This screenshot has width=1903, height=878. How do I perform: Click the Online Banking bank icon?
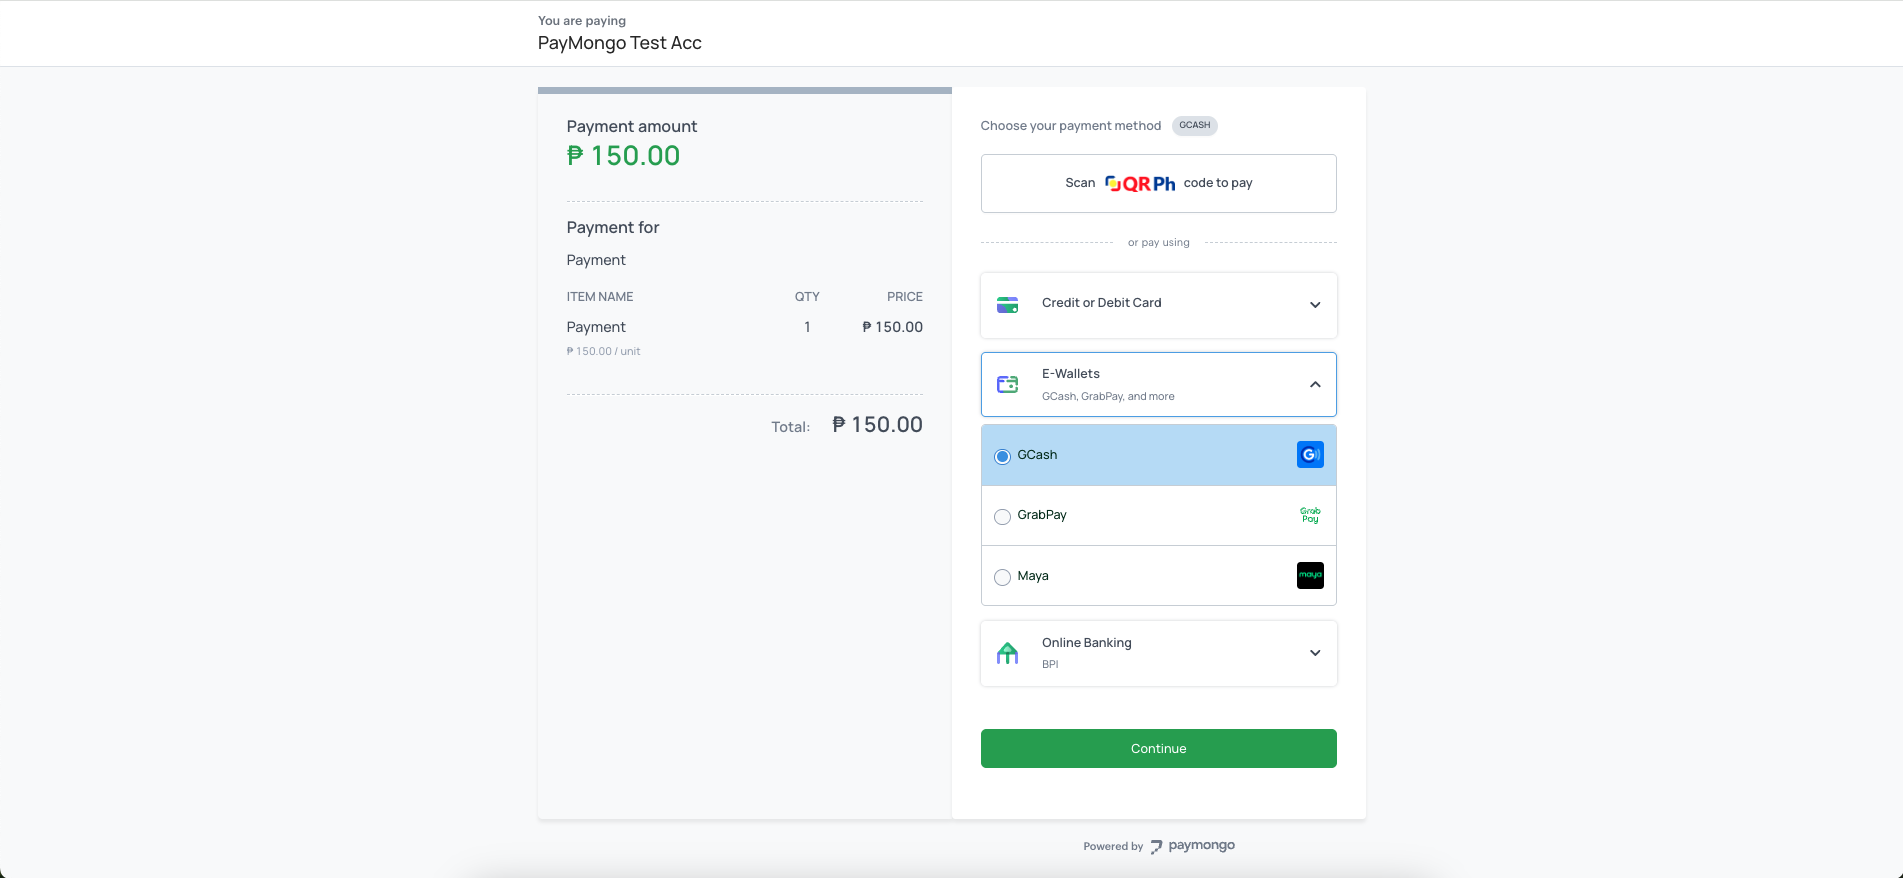[x=1008, y=653]
